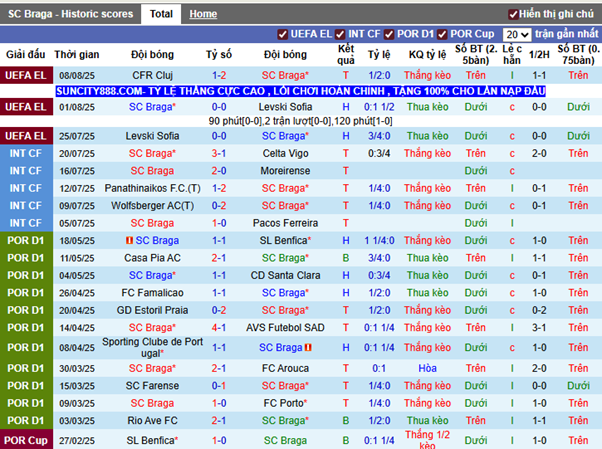
Task: Click the 1/2H column header
Action: click(539, 55)
